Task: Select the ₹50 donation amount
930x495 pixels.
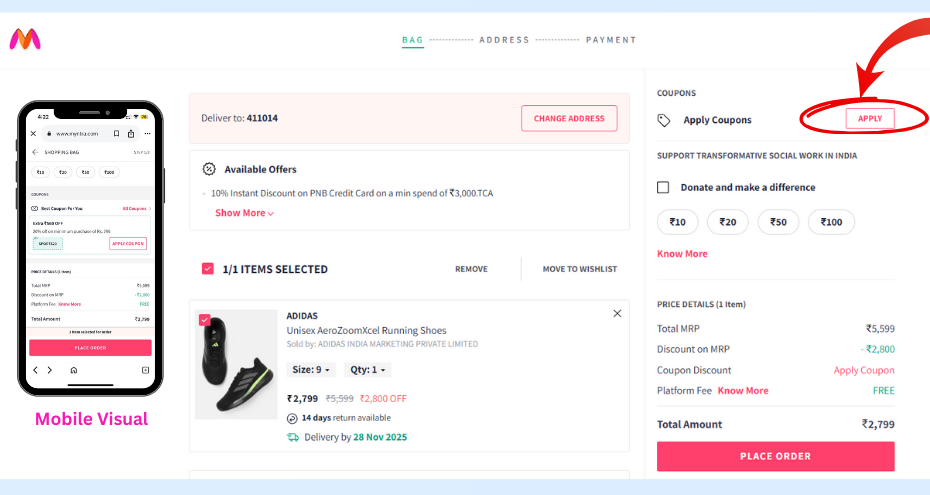Action: tap(778, 222)
